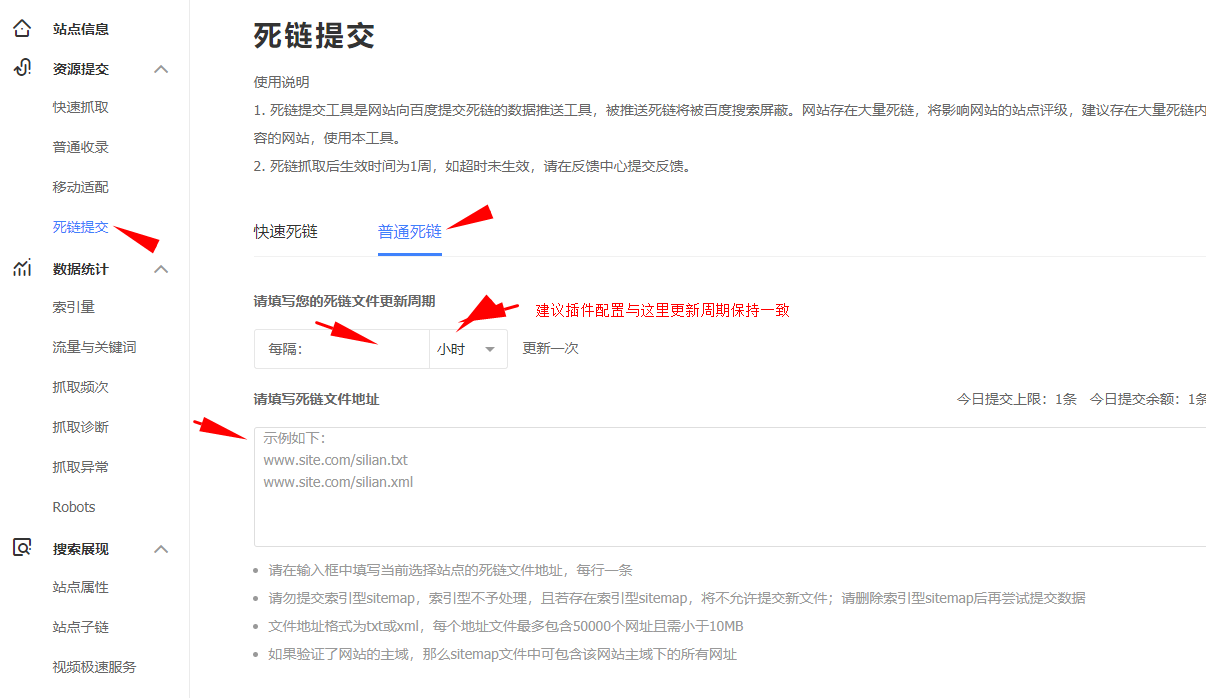This screenshot has width=1206, height=698.
Task: Click the 资源提交 section icon
Action: tap(22, 68)
